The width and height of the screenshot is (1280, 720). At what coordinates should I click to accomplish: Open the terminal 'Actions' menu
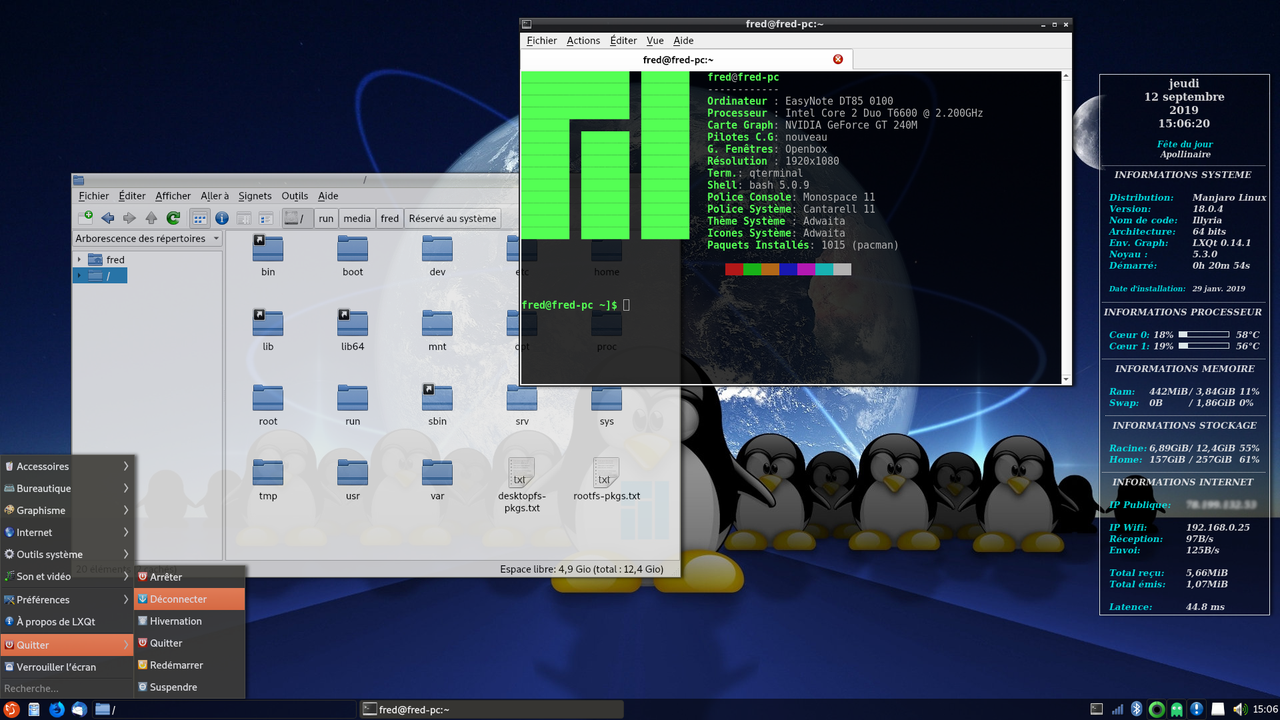point(583,41)
